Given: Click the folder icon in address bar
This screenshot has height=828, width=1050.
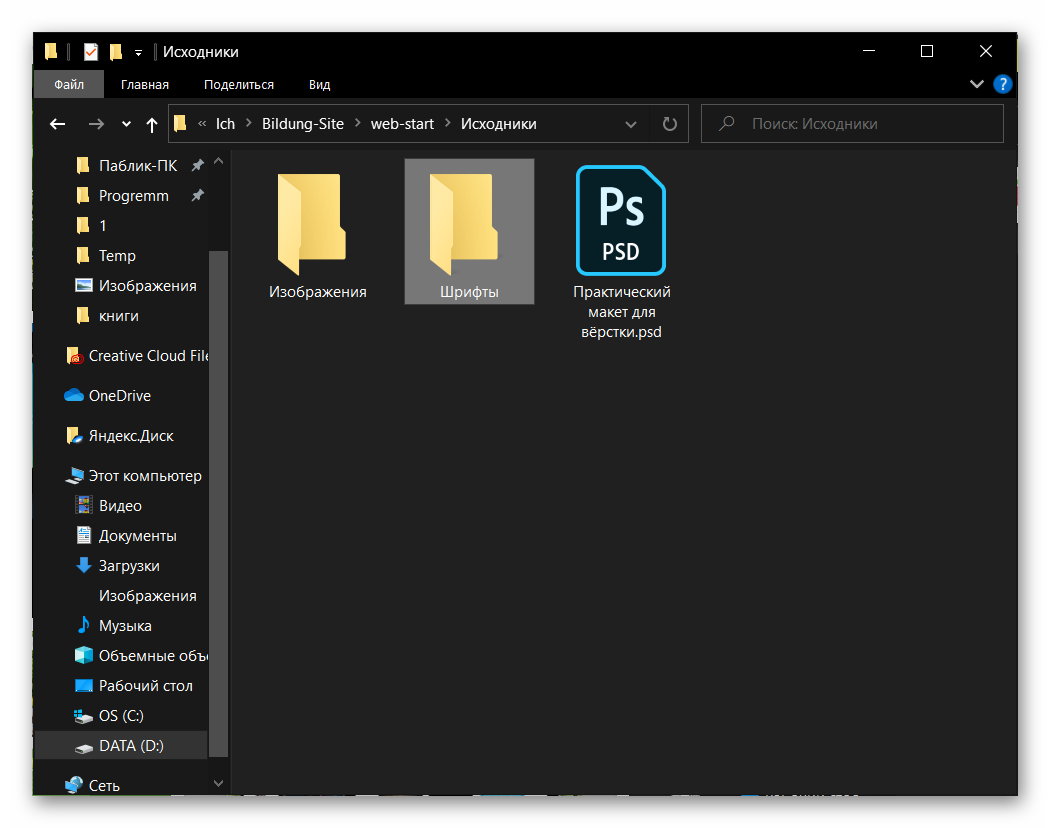Looking at the screenshot, I should [x=180, y=123].
